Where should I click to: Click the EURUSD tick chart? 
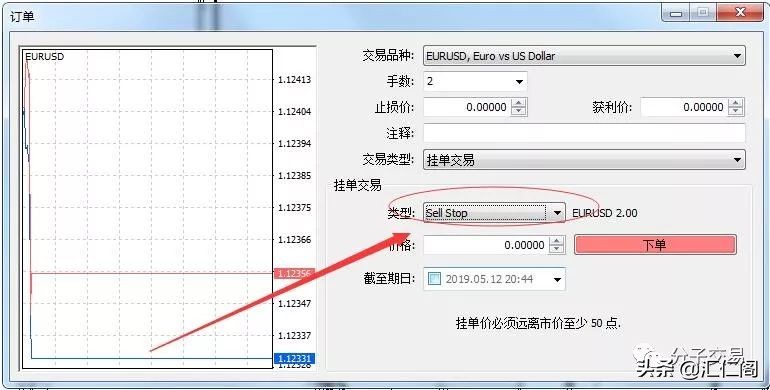147,209
